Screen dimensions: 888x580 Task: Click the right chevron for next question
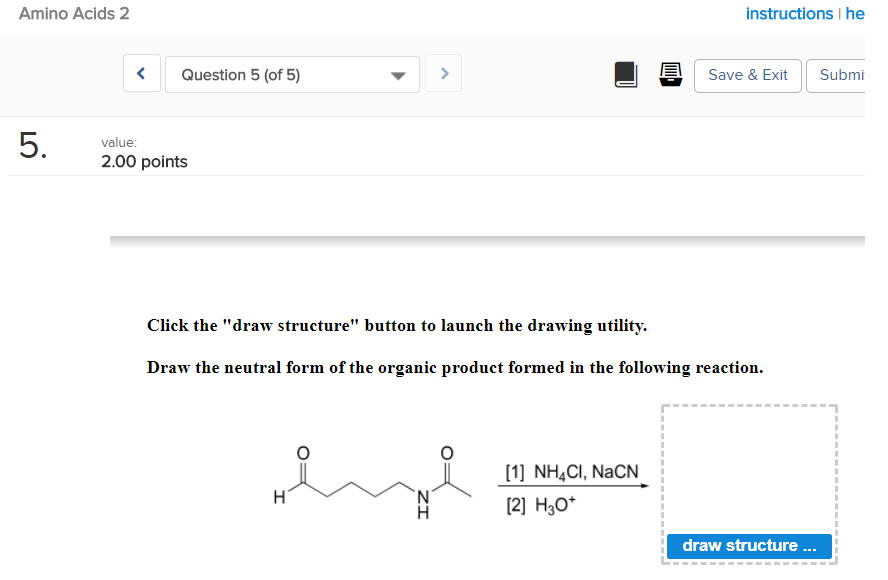click(443, 73)
